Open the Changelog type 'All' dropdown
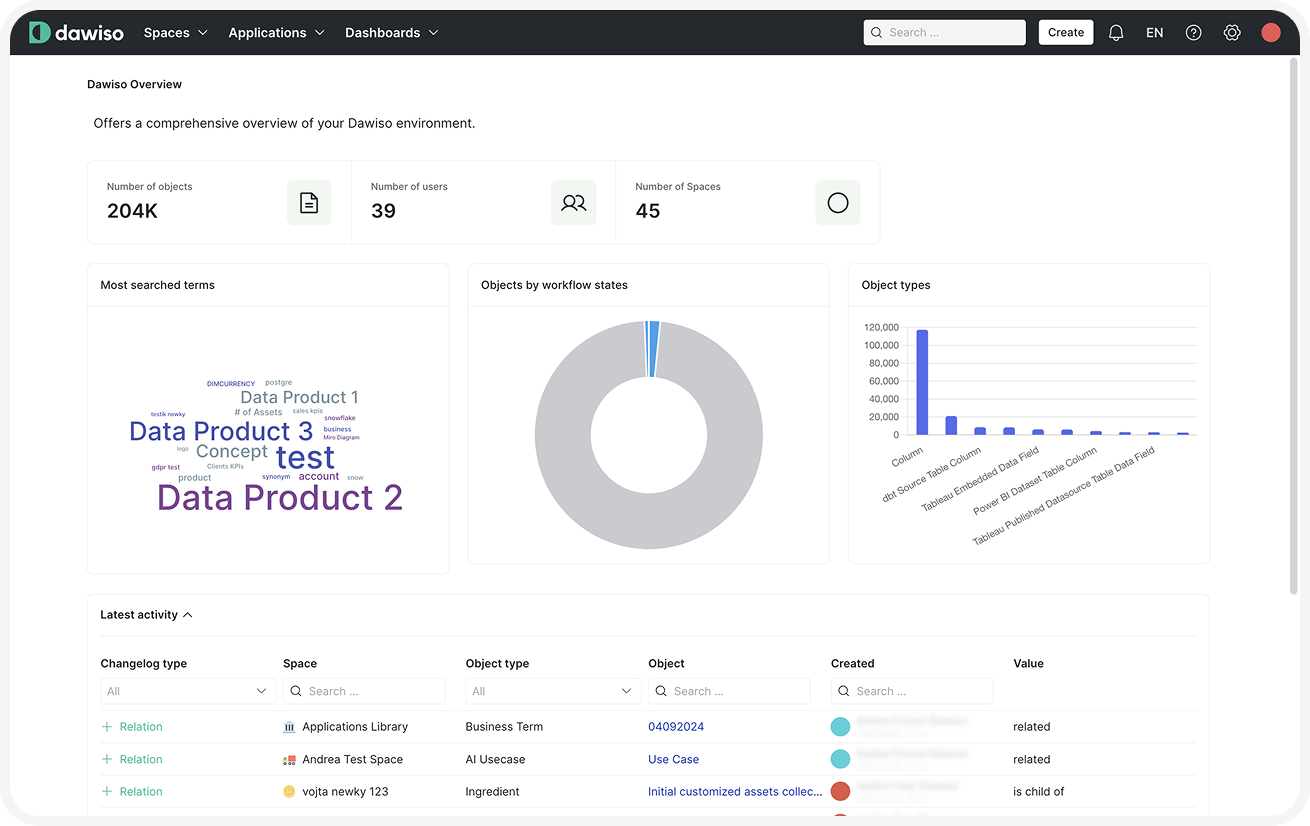The width and height of the screenshot is (1310, 826). tap(187, 690)
